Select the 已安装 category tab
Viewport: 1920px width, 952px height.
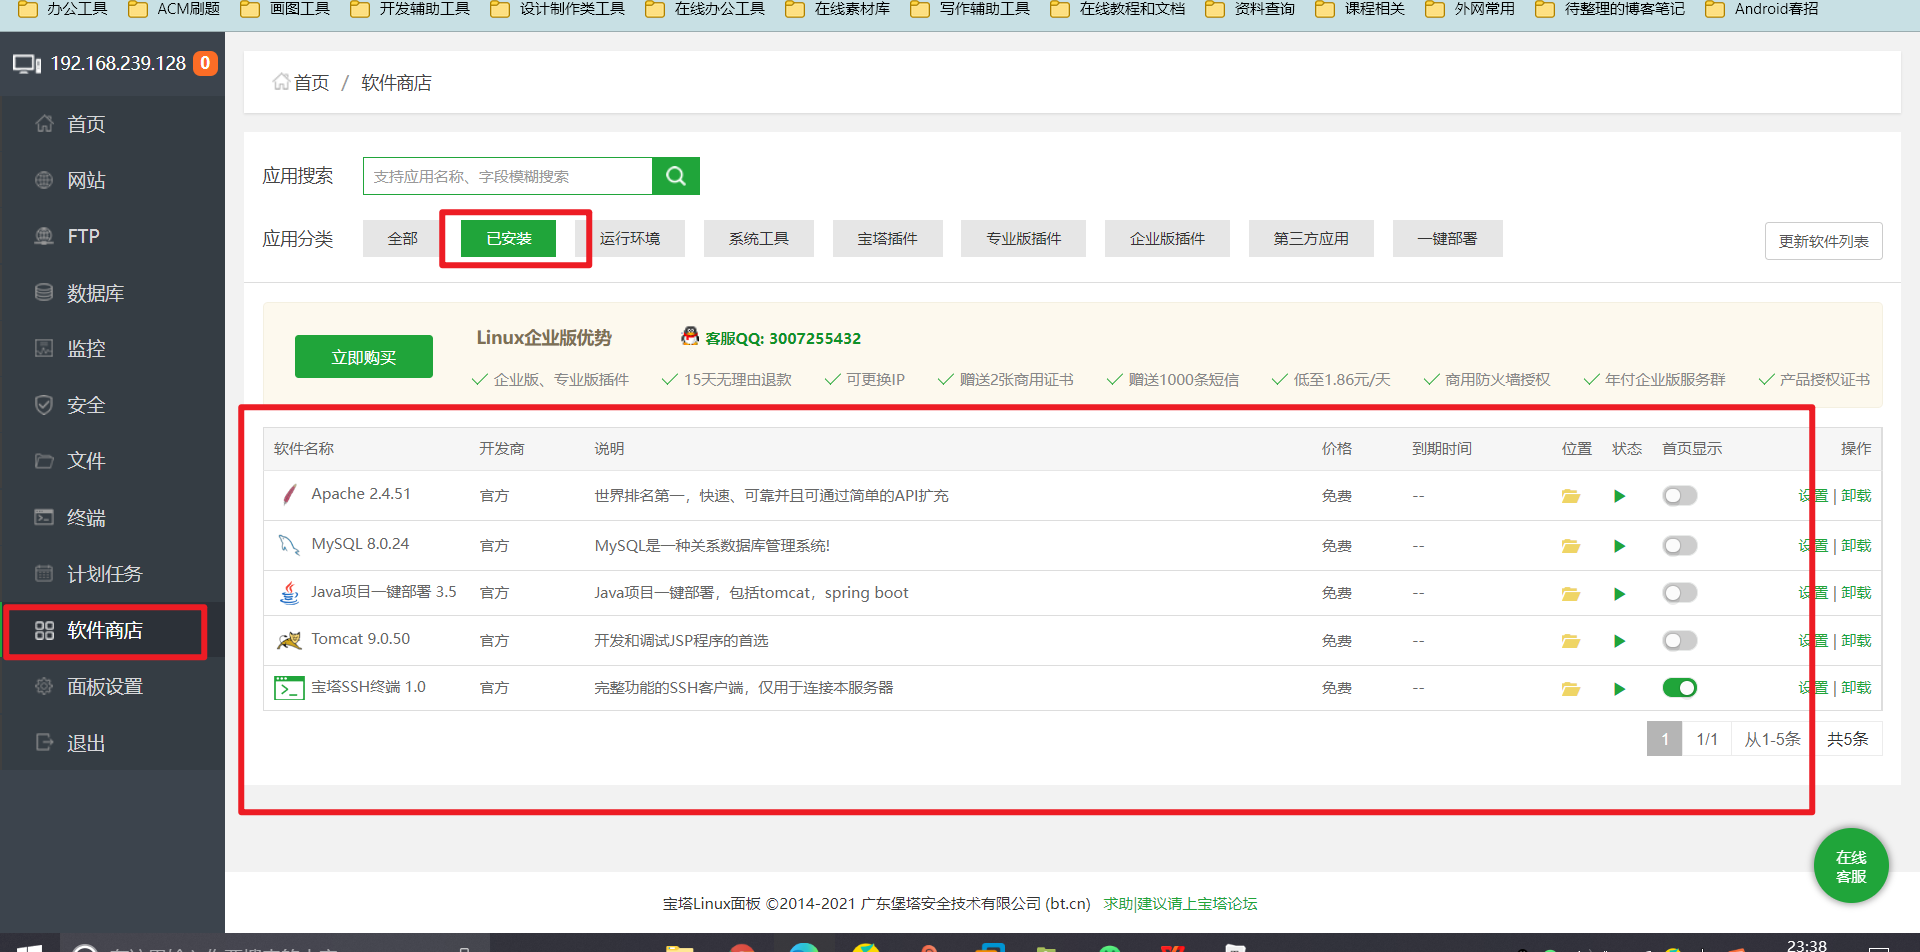pos(509,239)
